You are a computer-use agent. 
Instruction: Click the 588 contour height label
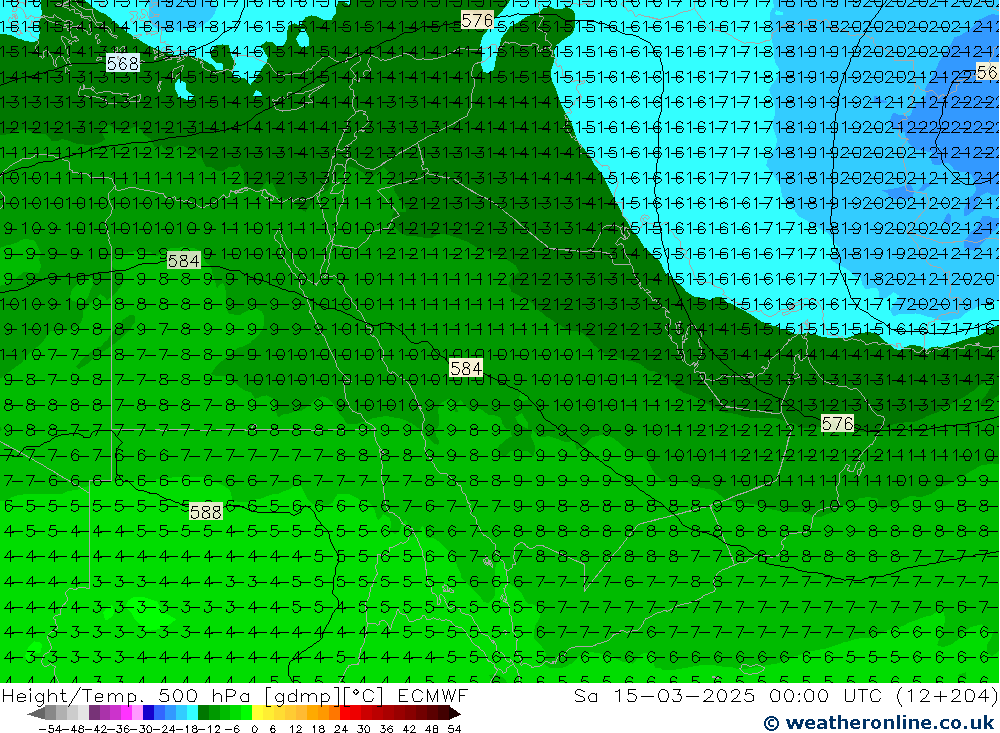pos(206,512)
